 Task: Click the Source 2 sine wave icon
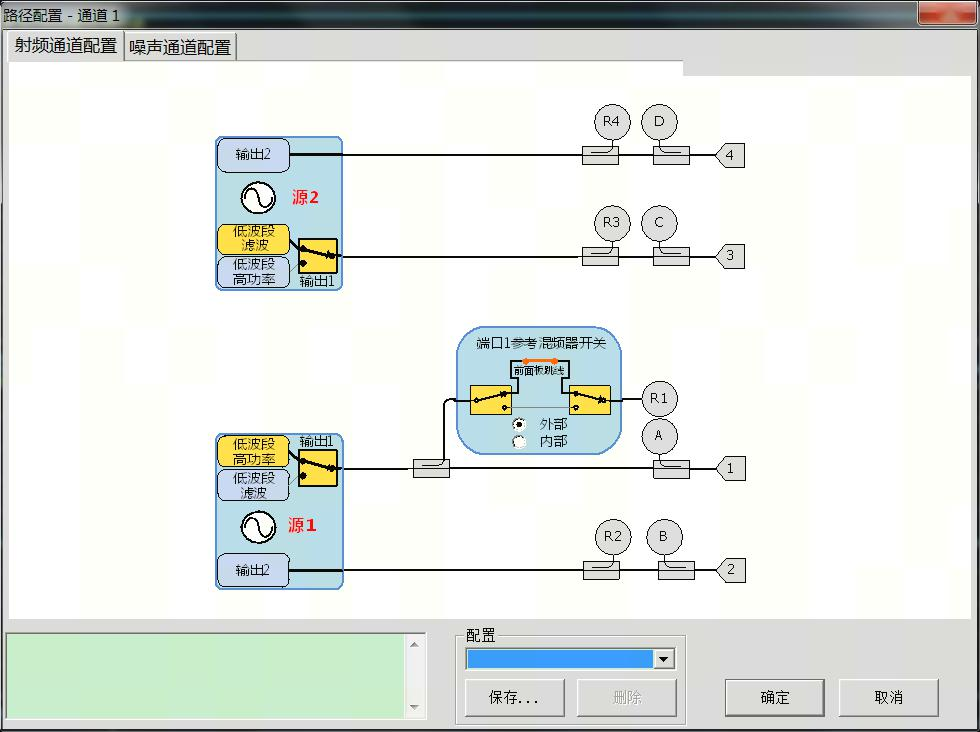[x=257, y=197]
